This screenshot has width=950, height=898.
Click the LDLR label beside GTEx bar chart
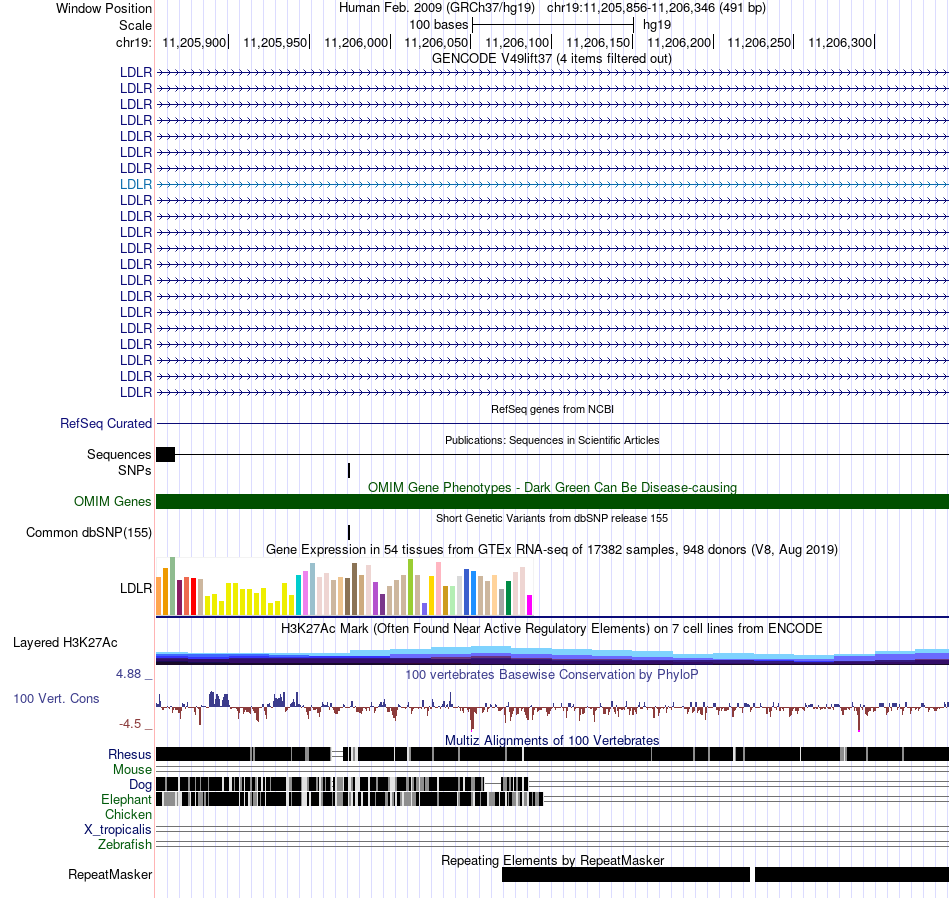pyautogui.click(x=136, y=588)
